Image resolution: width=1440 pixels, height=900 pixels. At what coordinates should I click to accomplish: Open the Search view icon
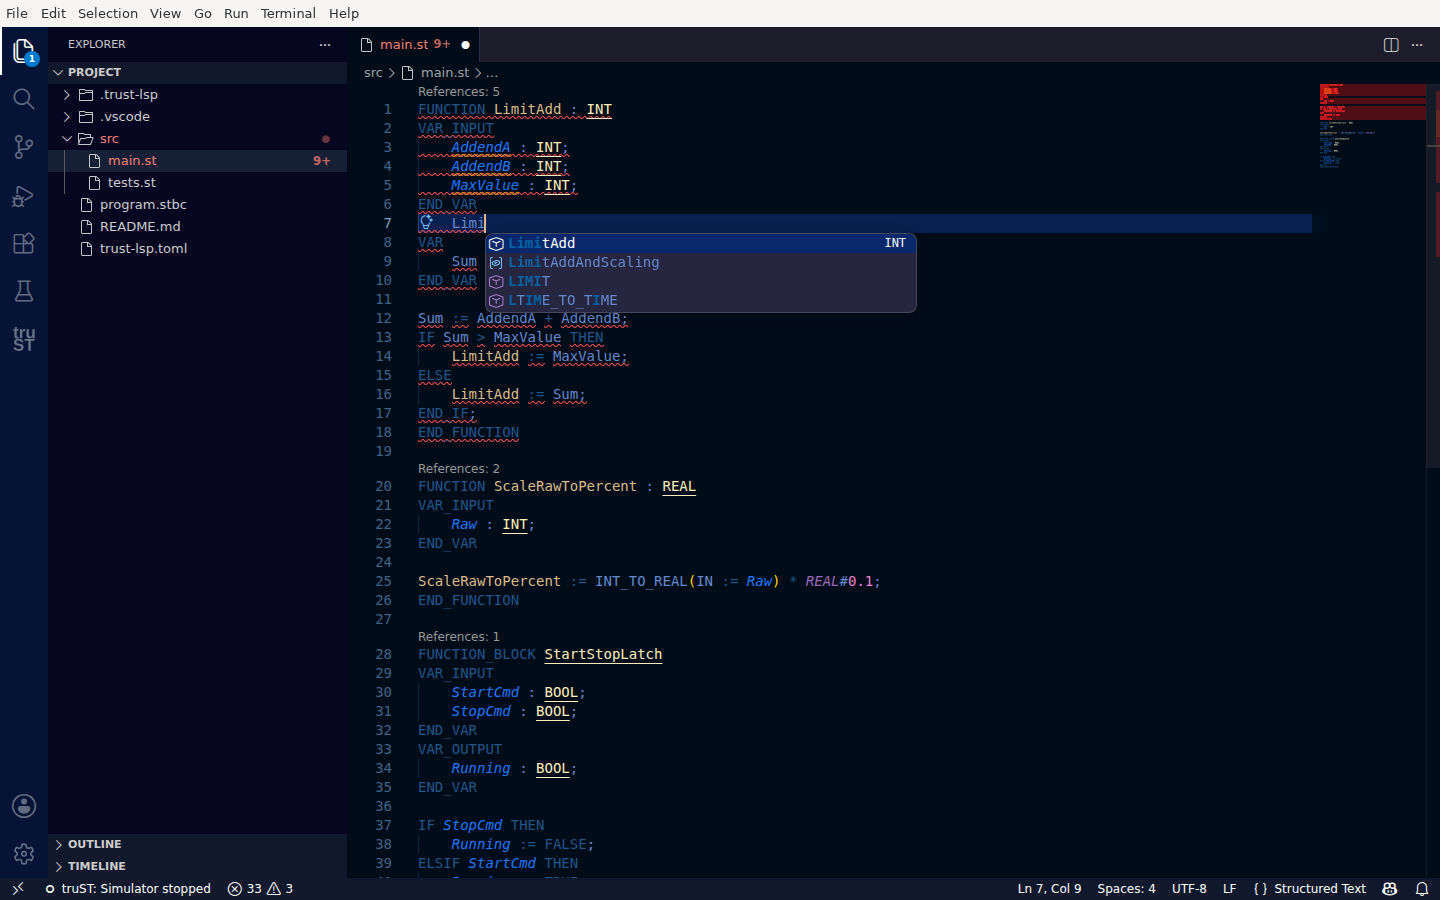click(24, 99)
